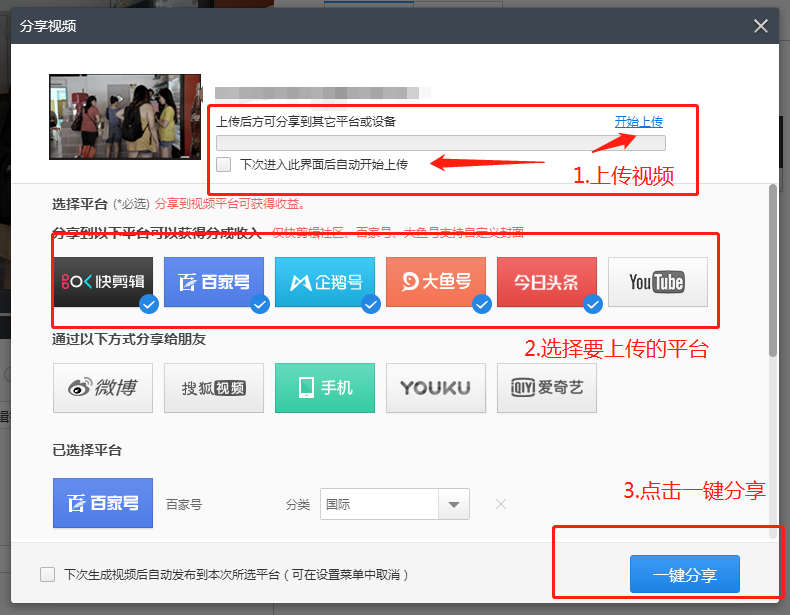Viewport: 790px width, 615px height.
Task: Click the upload progress bar
Action: tap(440, 143)
